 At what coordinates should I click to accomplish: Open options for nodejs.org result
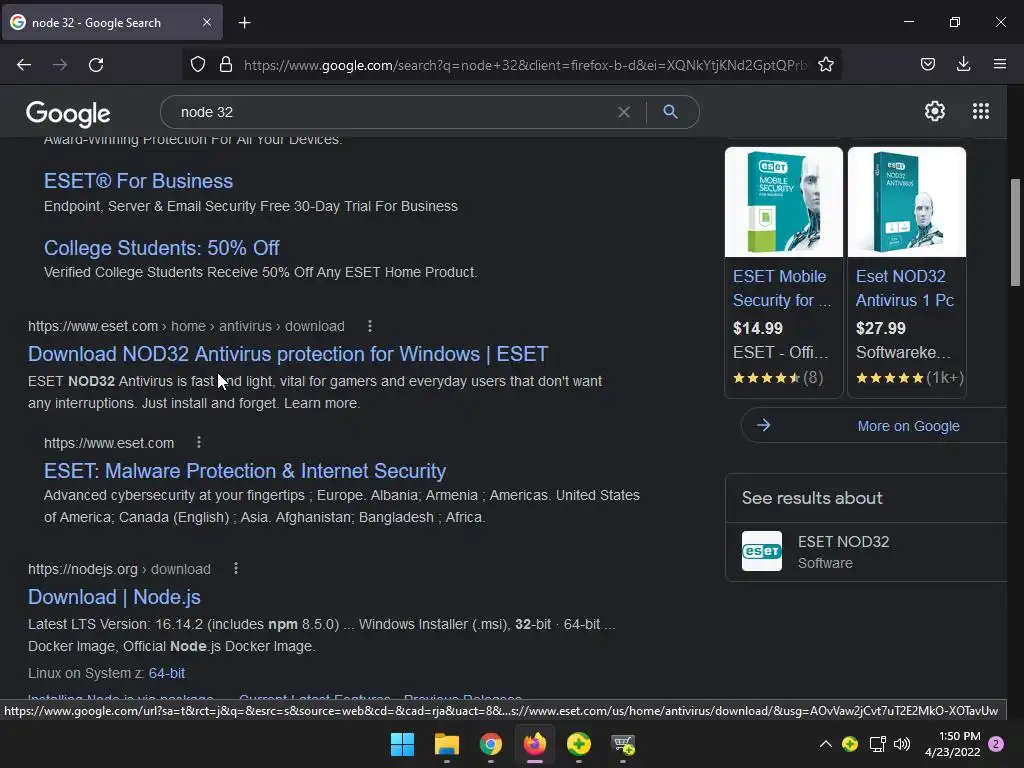click(x=236, y=569)
